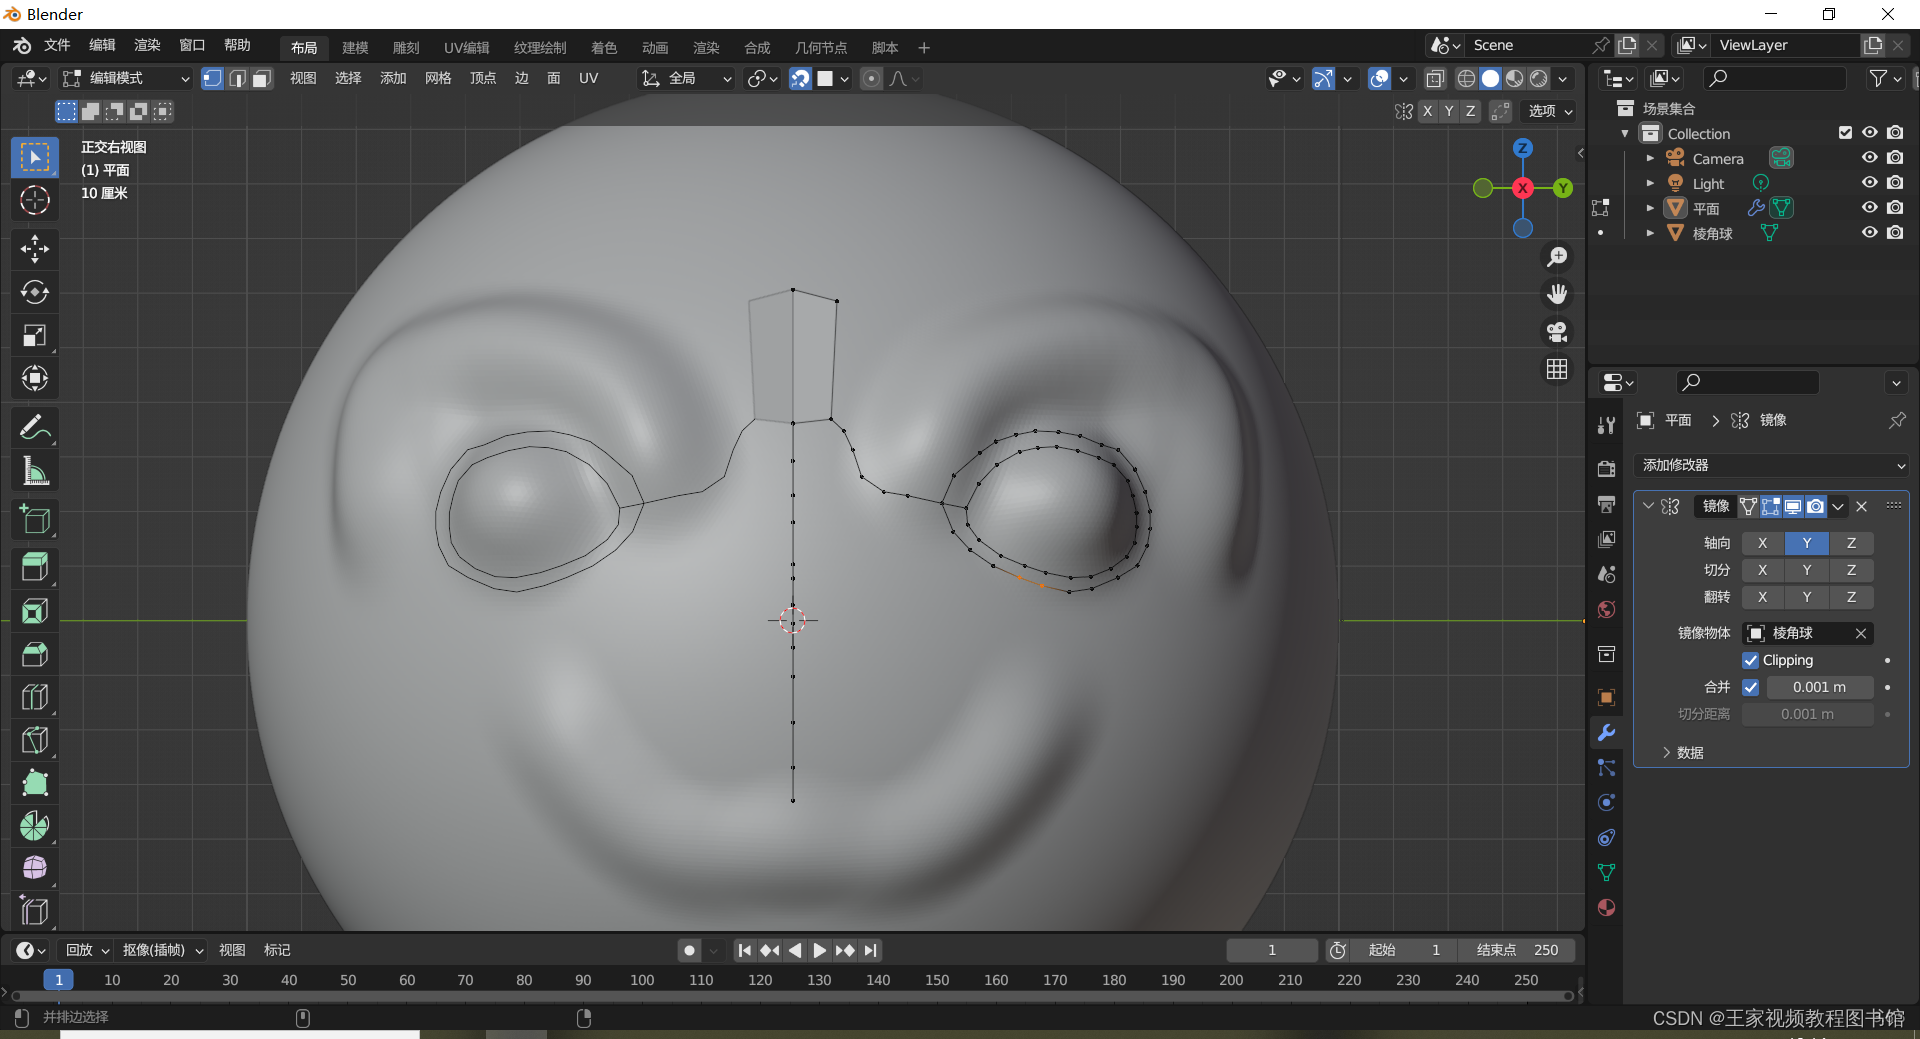The width and height of the screenshot is (1920, 1039).
Task: Pick the Knife tool
Action: pos(35,740)
